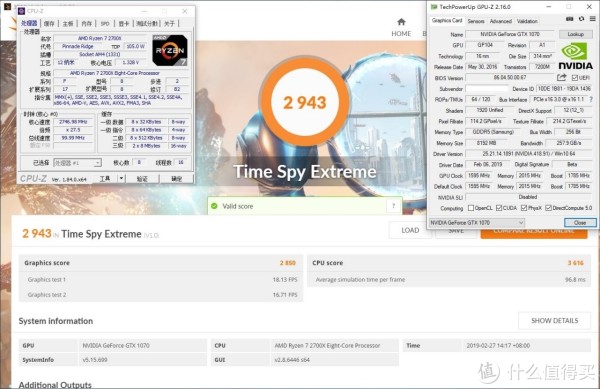This screenshot has width=600, height=389.
Task: Switch to the GPU-Z Sensors tab
Action: click(x=476, y=21)
